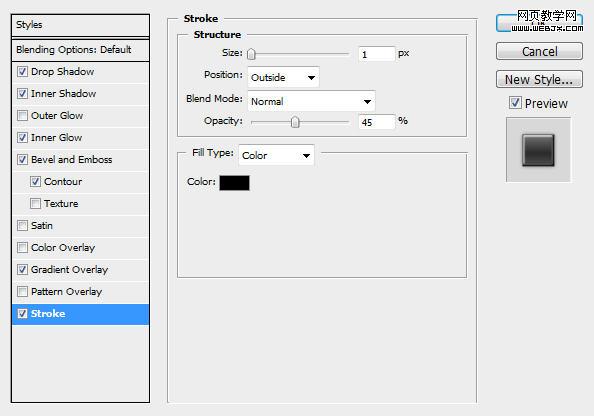Toggle the Satin effect checkbox
This screenshot has height=416, width=594.
click(22, 225)
